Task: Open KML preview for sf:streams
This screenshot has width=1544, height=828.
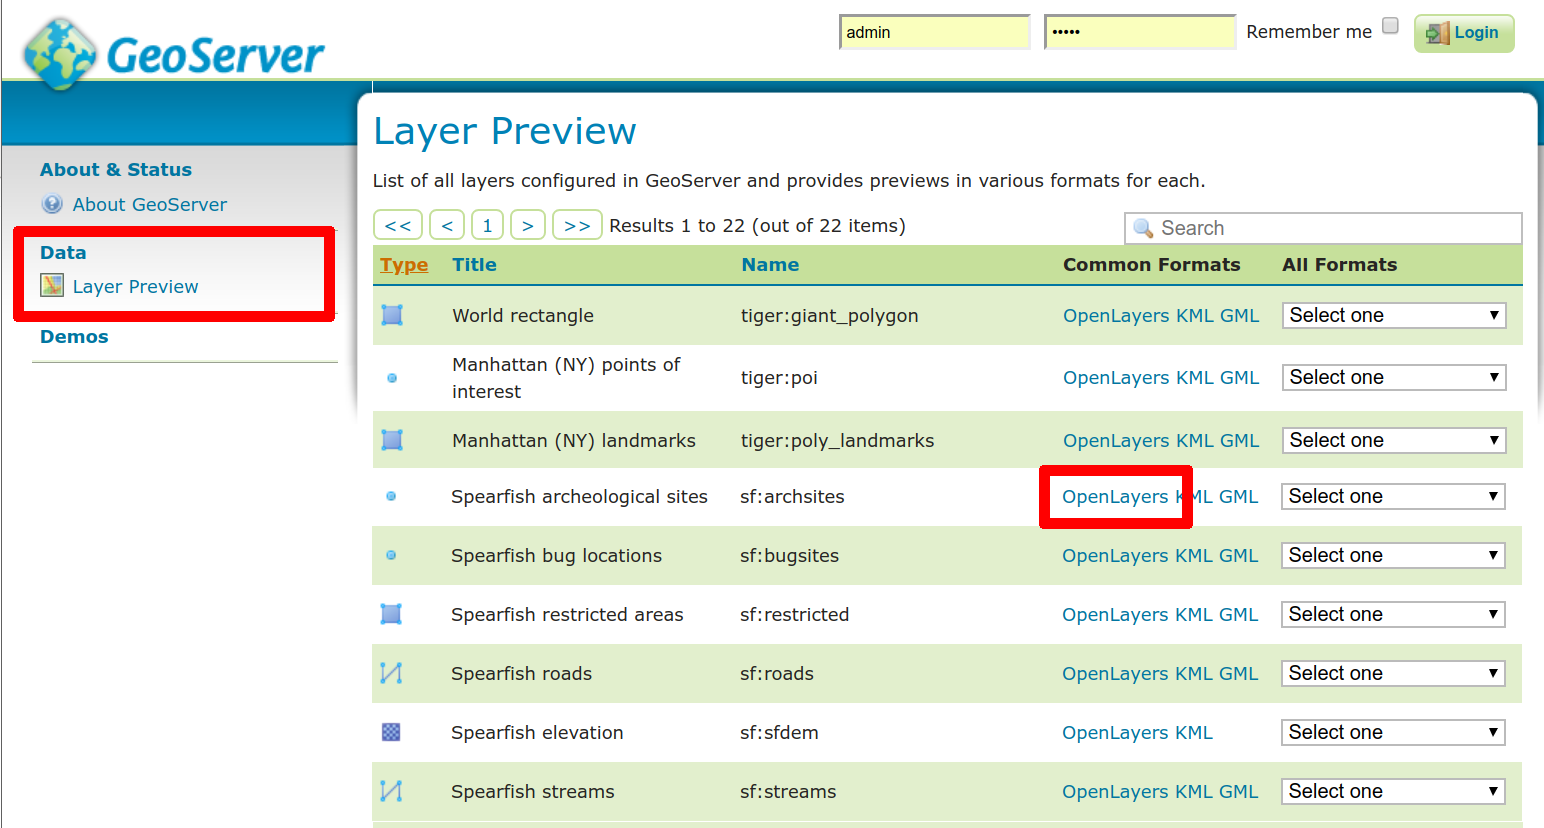Action: (x=1194, y=791)
